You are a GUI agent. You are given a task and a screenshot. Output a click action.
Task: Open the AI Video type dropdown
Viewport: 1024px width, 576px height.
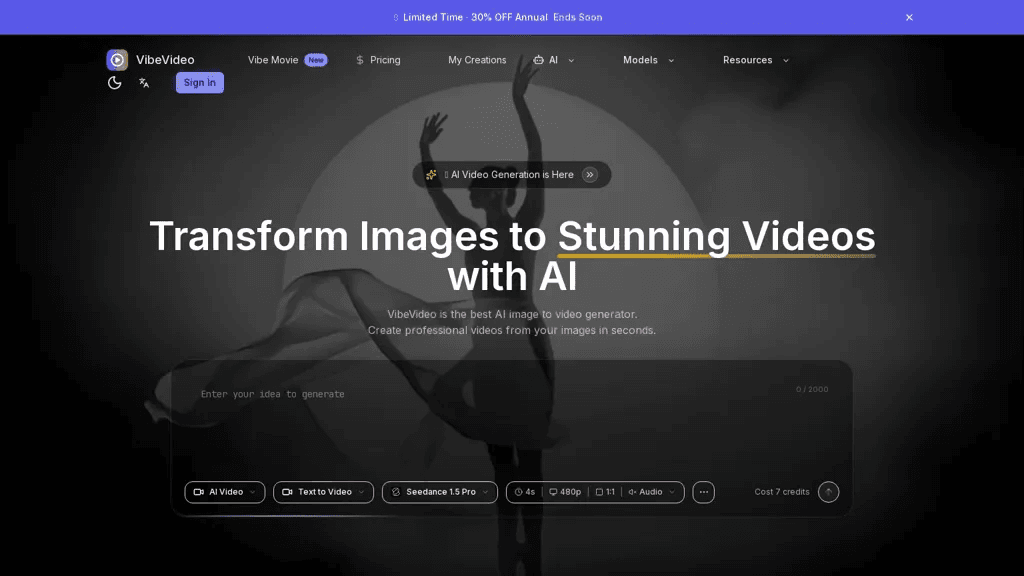pos(225,492)
